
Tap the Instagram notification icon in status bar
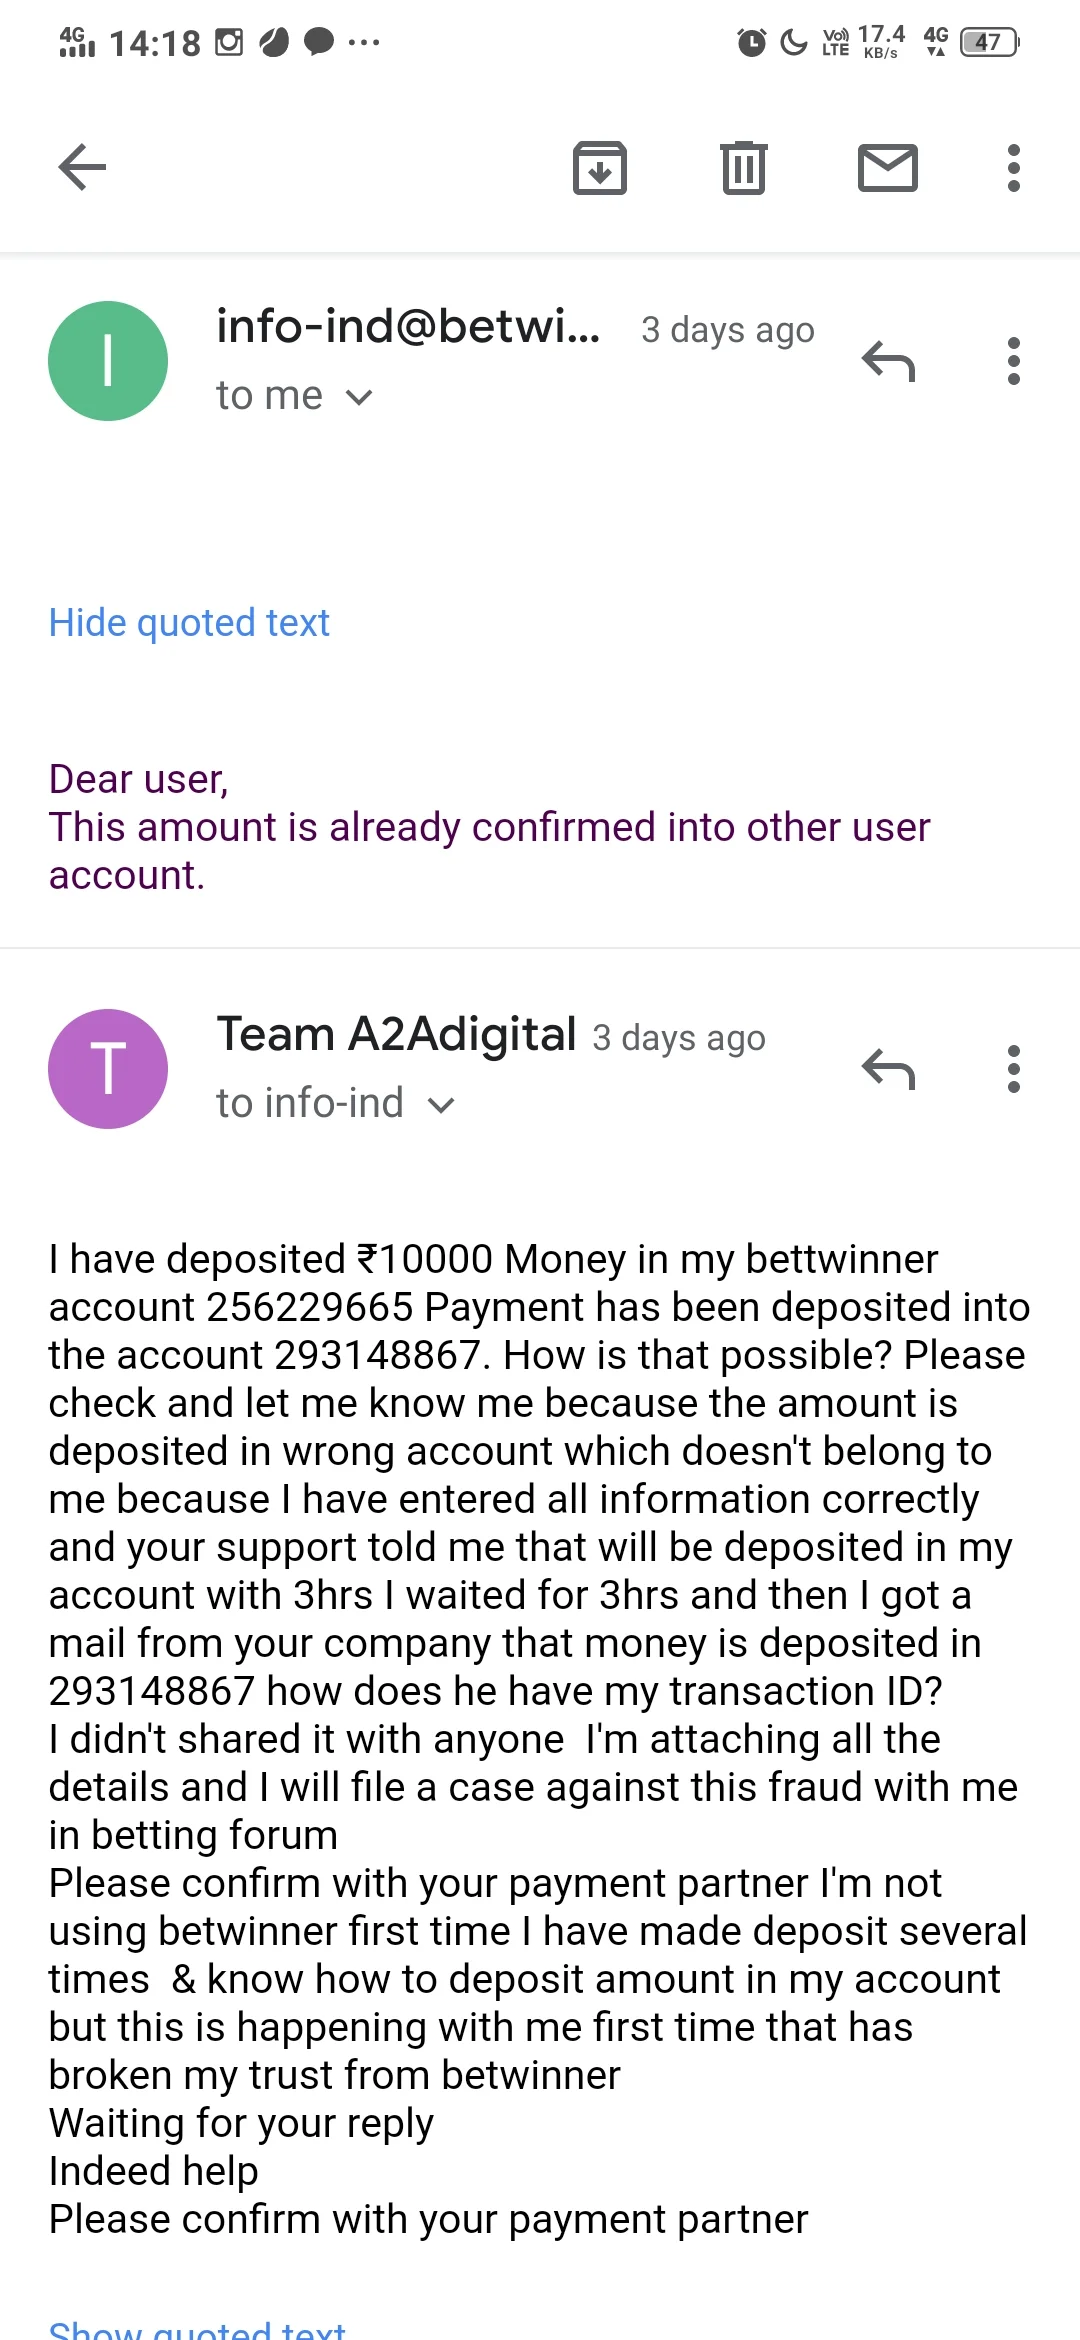coord(229,42)
